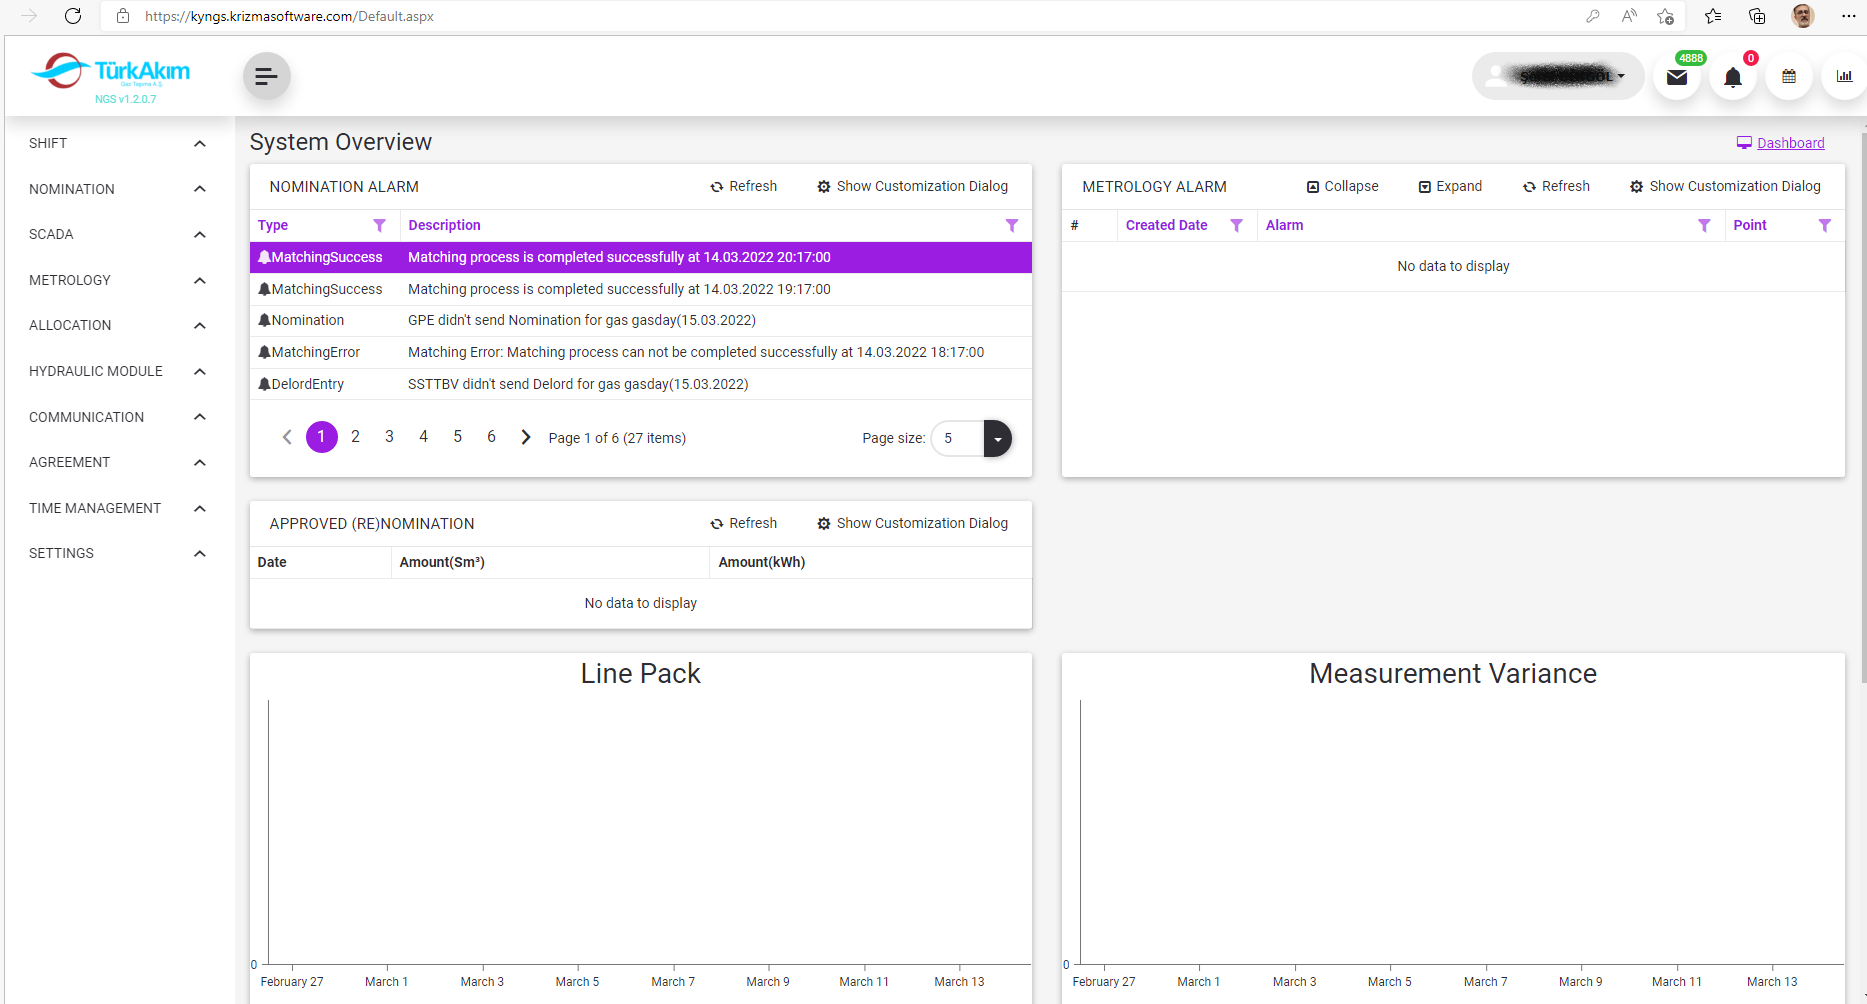Expand the Metrology Alarm rows
This screenshot has height=1004, width=1867.
(1450, 187)
